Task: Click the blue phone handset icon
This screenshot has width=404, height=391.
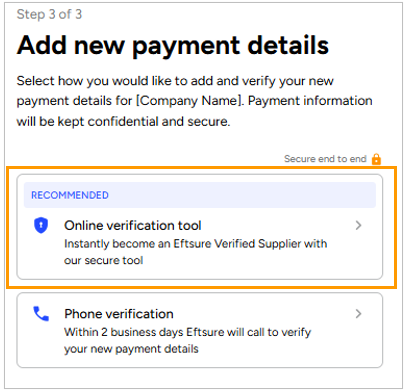Action: [x=41, y=314]
